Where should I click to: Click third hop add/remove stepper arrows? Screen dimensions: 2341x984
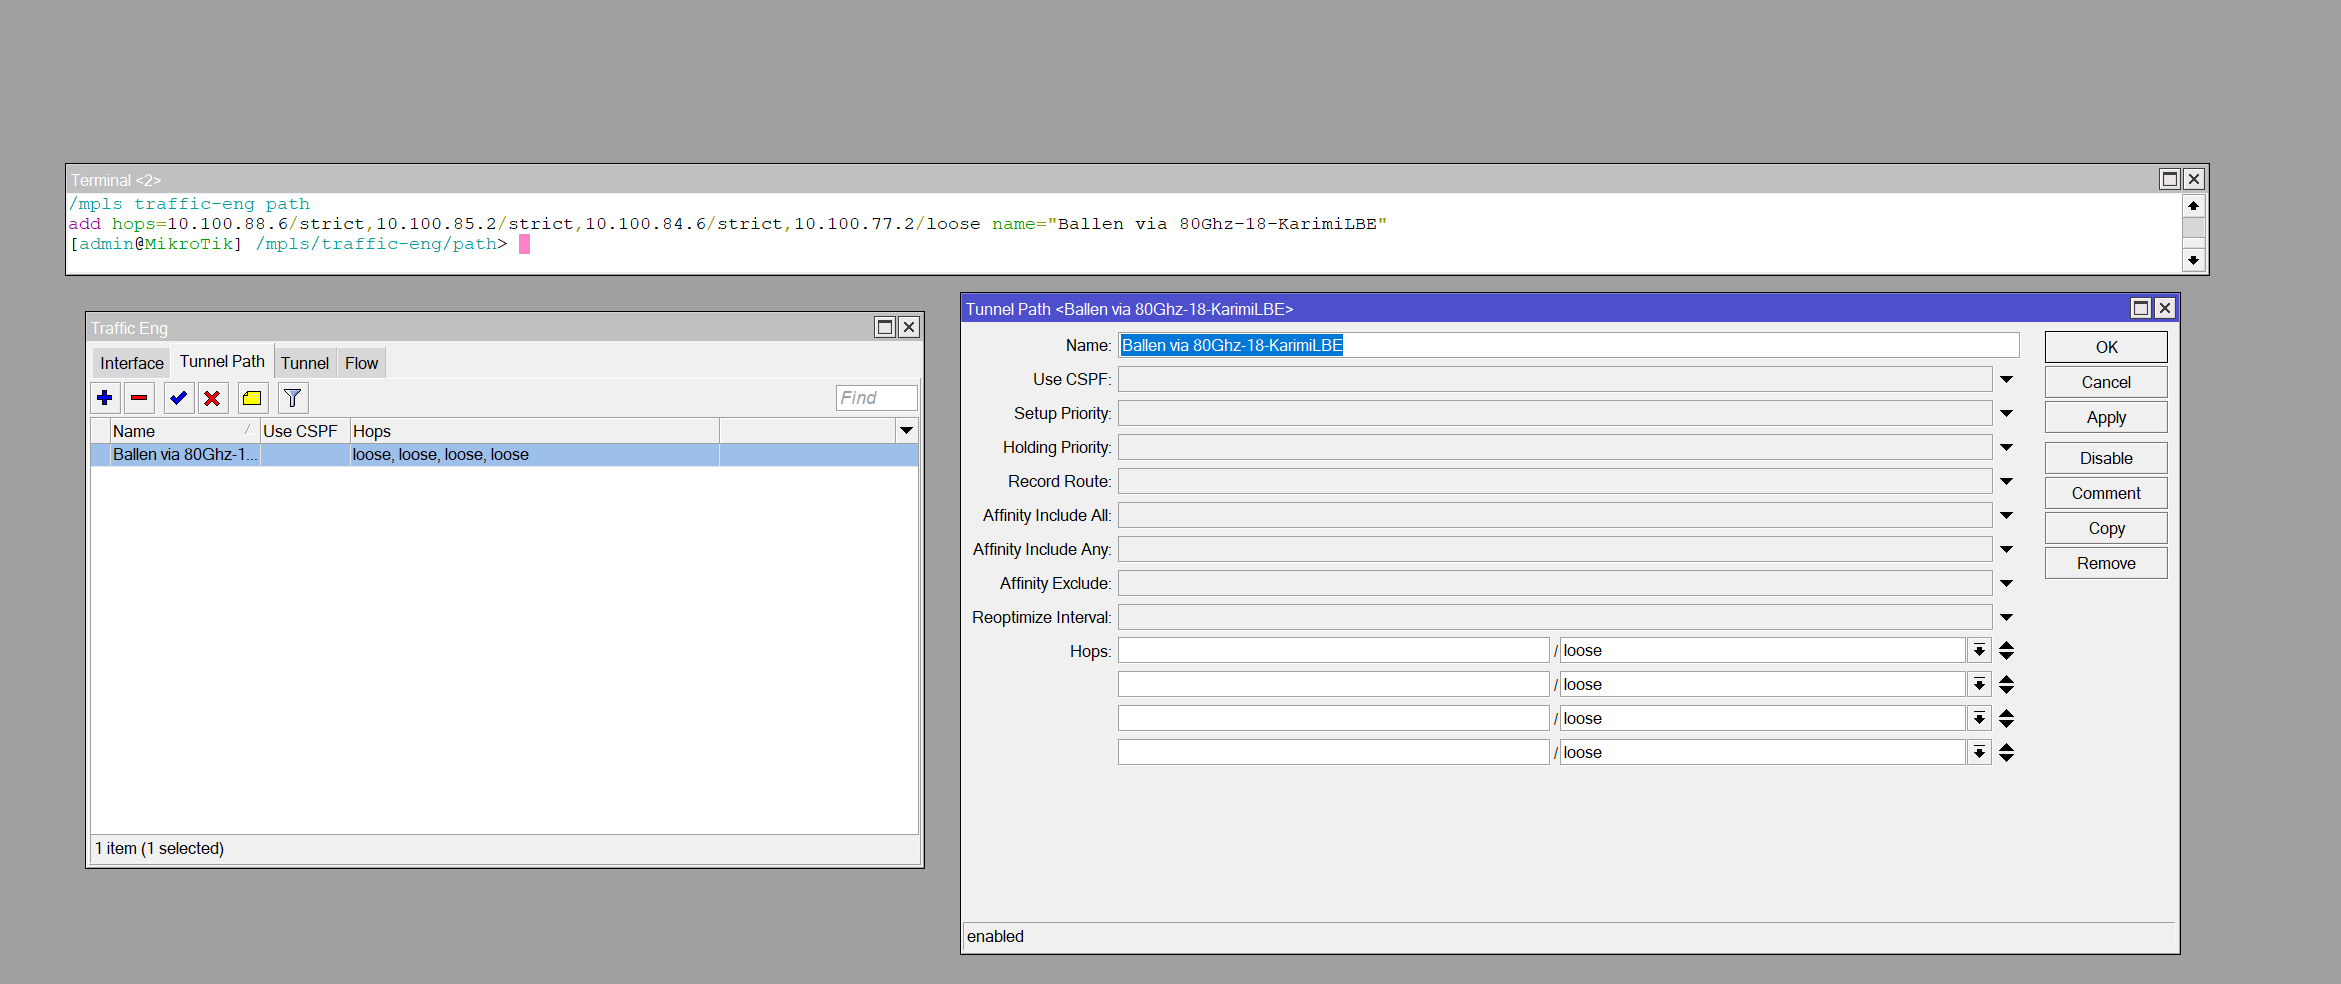point(2006,719)
